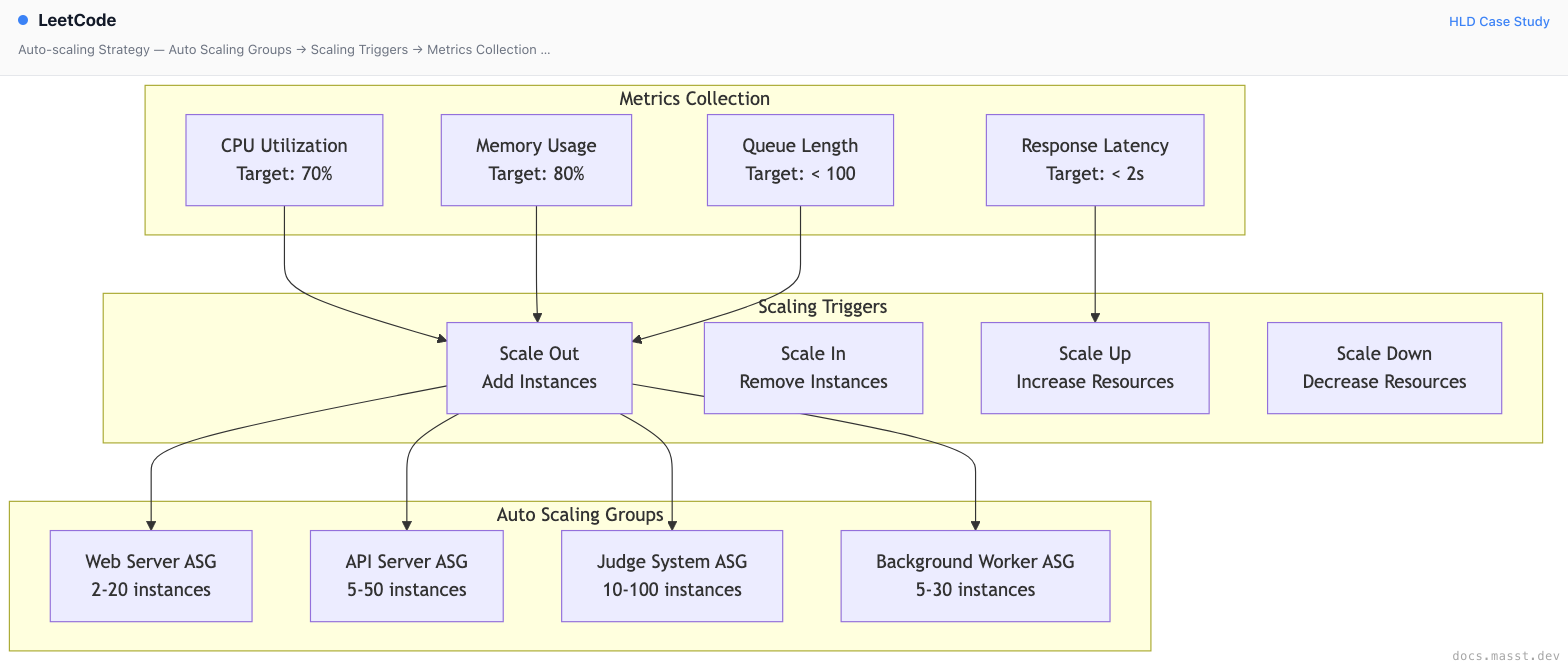Click the blue dot beside LeetCode title
The height and width of the screenshot is (668, 1568).
(23, 20)
